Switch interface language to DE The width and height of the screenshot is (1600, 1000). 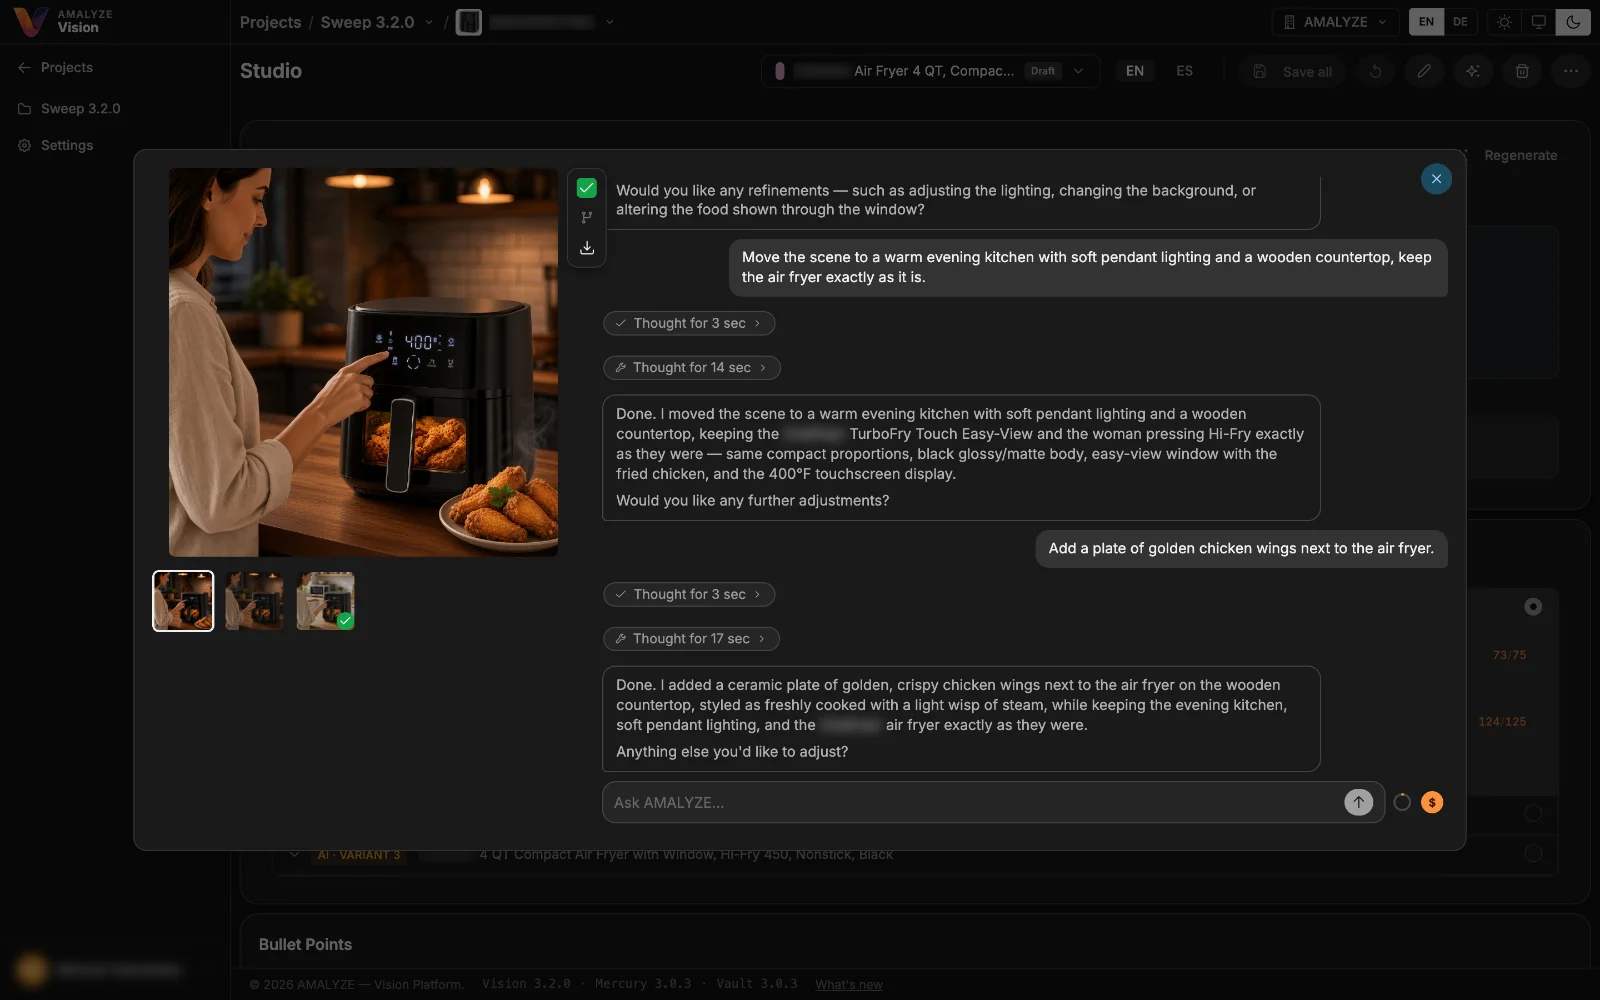pyautogui.click(x=1460, y=22)
